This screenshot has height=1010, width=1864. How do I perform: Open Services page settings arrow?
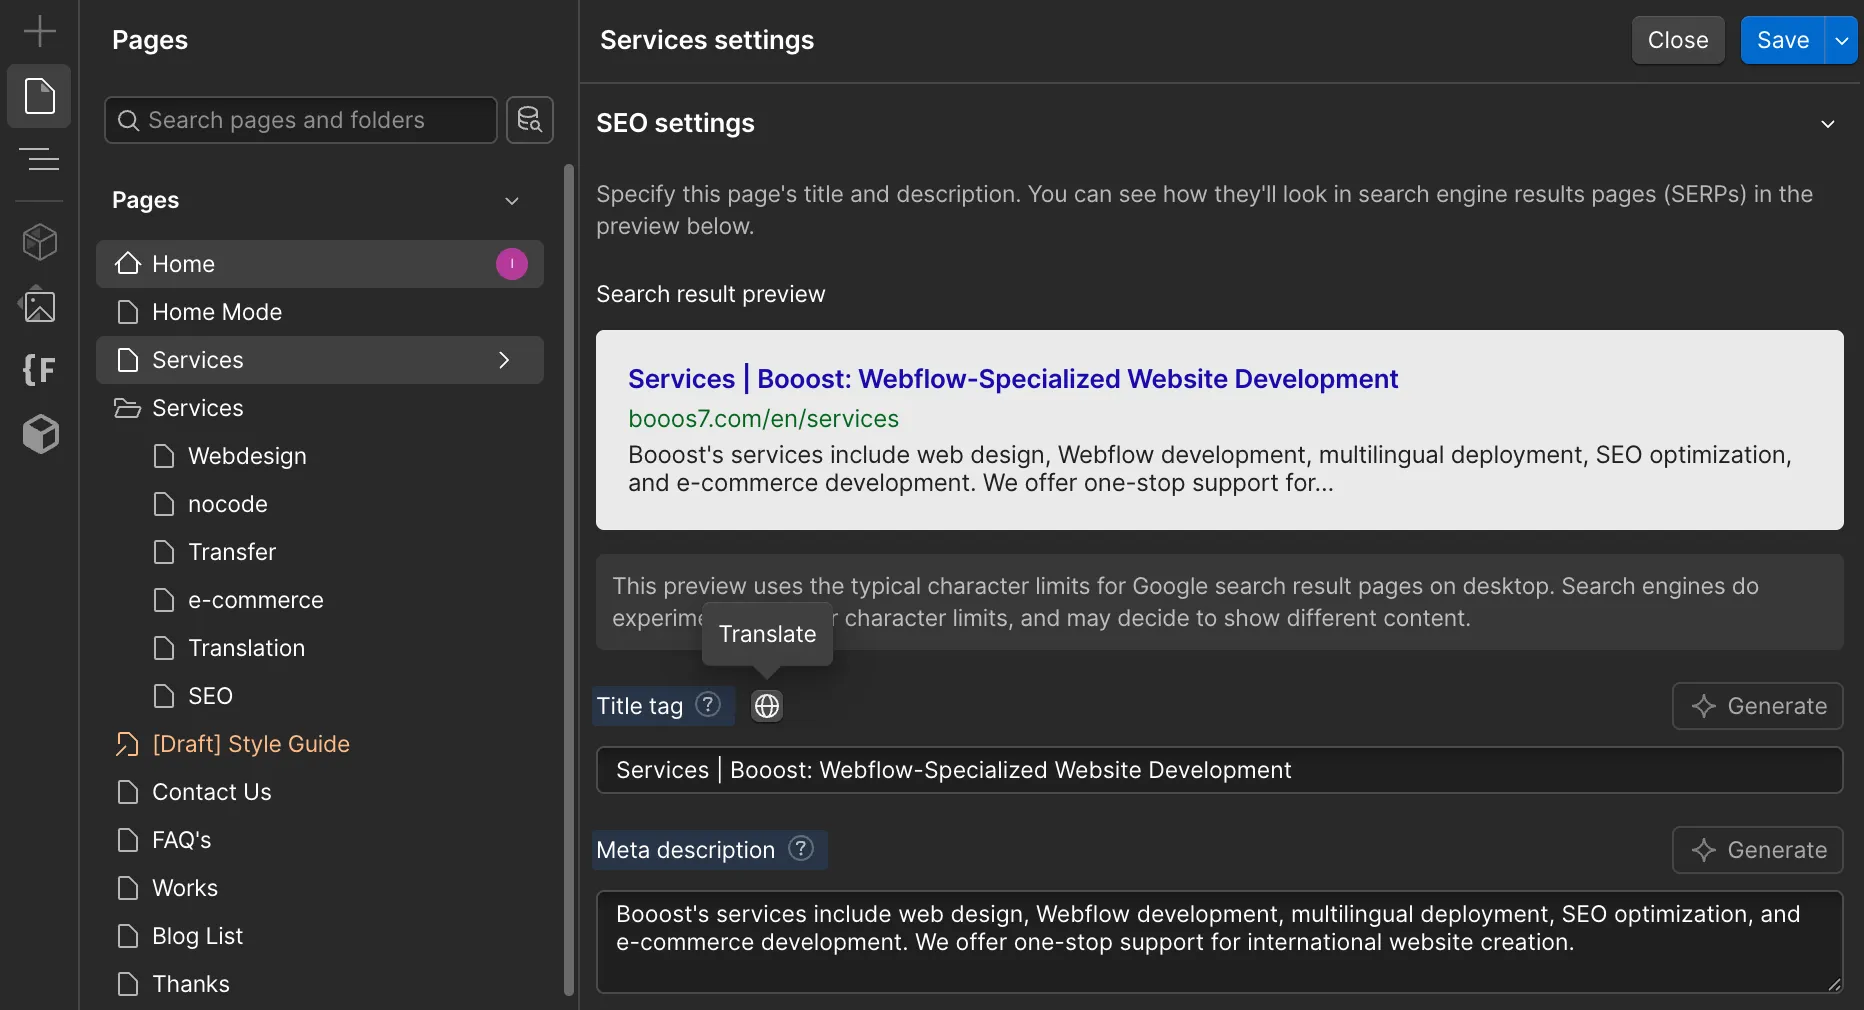coord(504,360)
